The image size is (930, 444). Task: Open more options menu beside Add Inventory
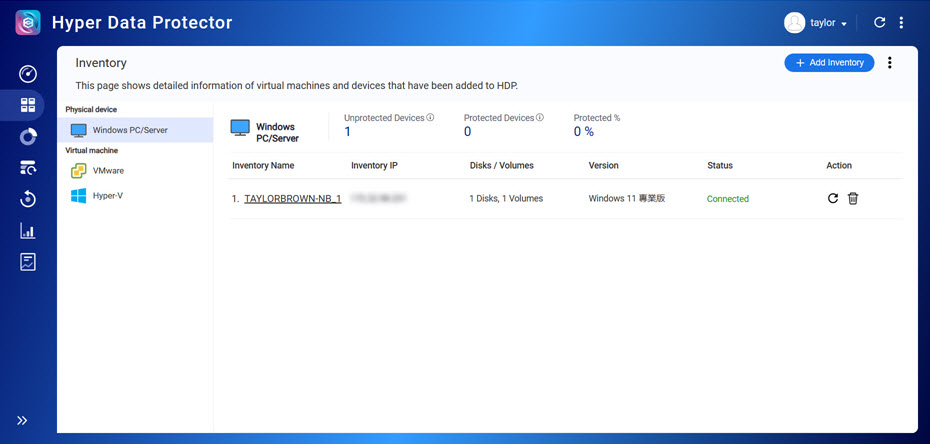pos(890,63)
